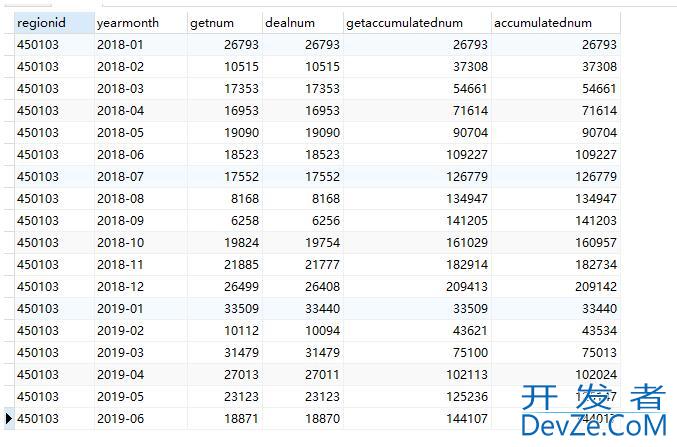
Task: Click the dealnum column header
Action: (303, 23)
